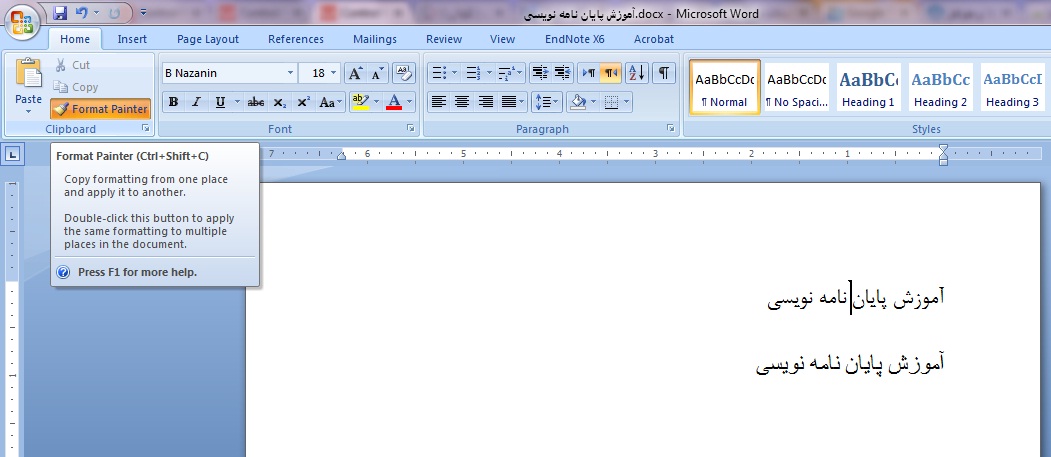Click the Grow Font icon
This screenshot has height=457, width=1051.
[355, 73]
